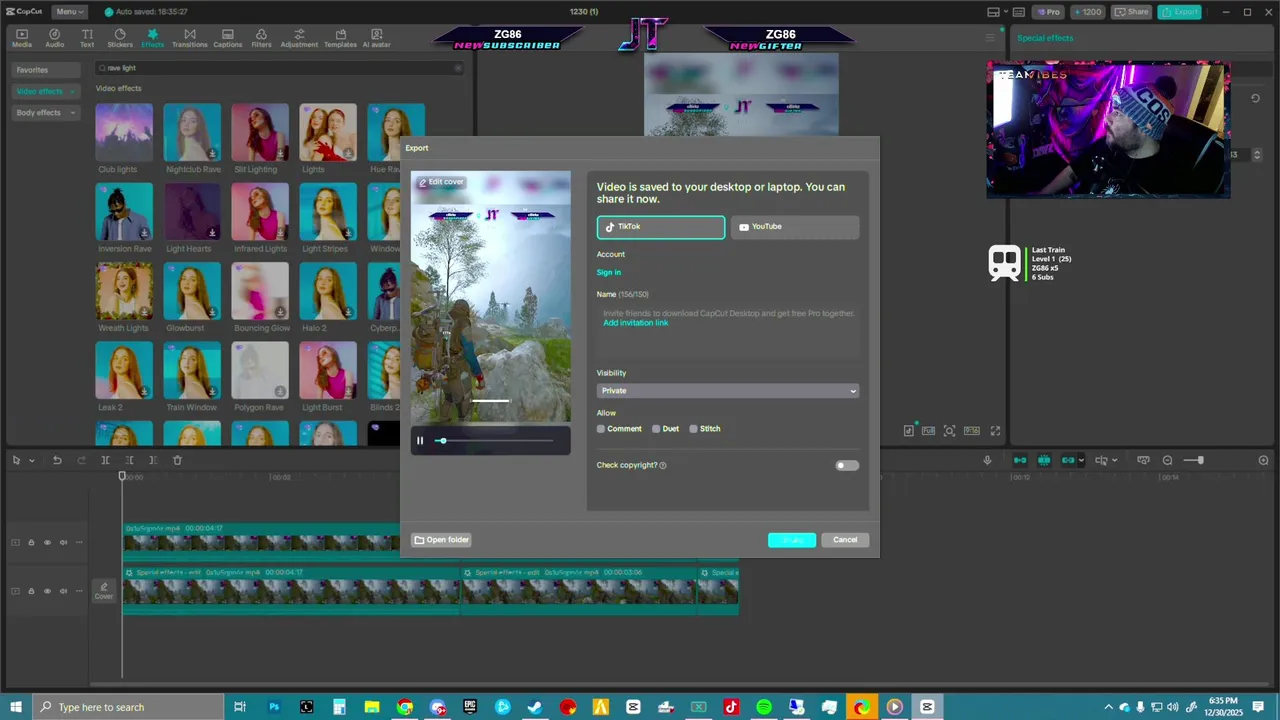The image size is (1280, 720).
Task: Open the Templates panel tab
Action: 340,38
